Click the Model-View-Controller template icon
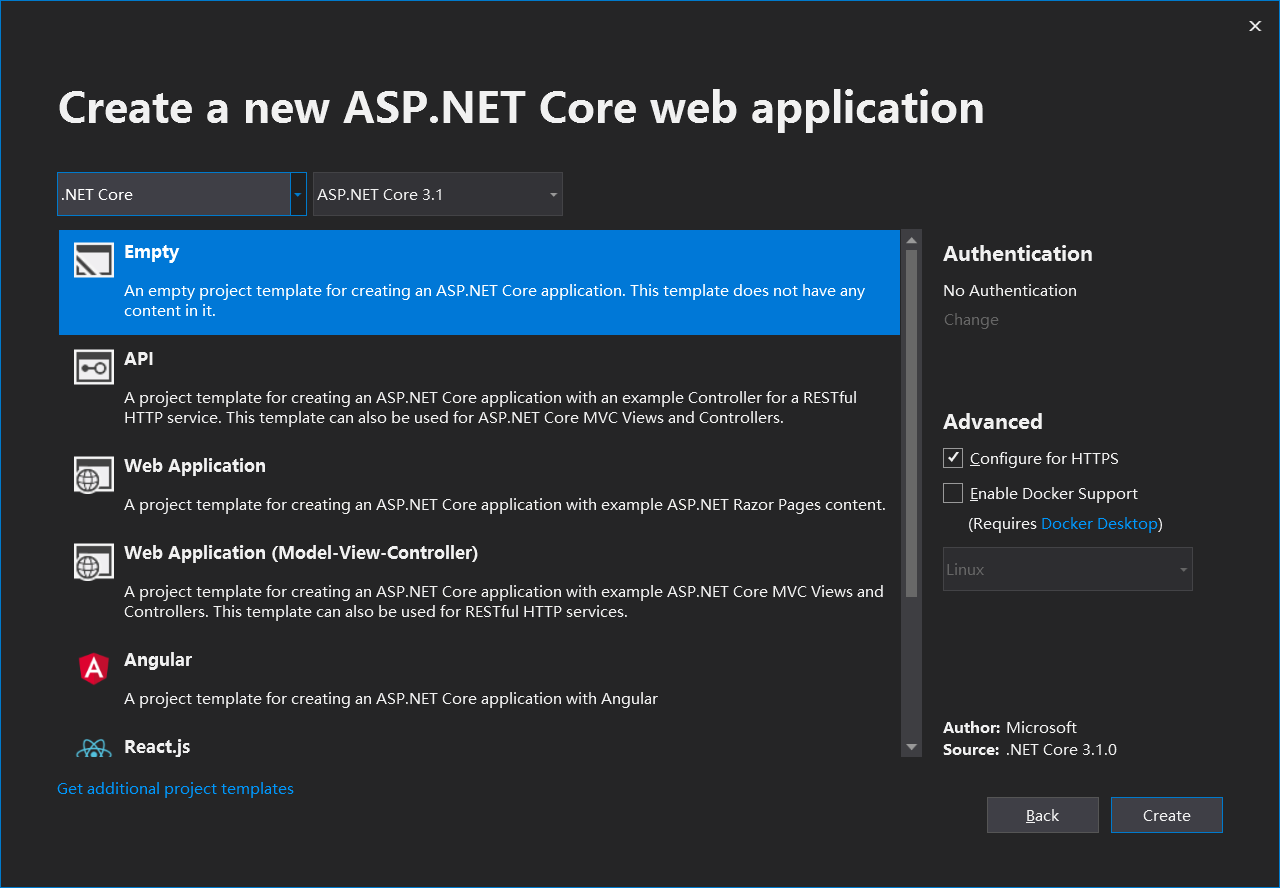The width and height of the screenshot is (1280, 888). 94,561
